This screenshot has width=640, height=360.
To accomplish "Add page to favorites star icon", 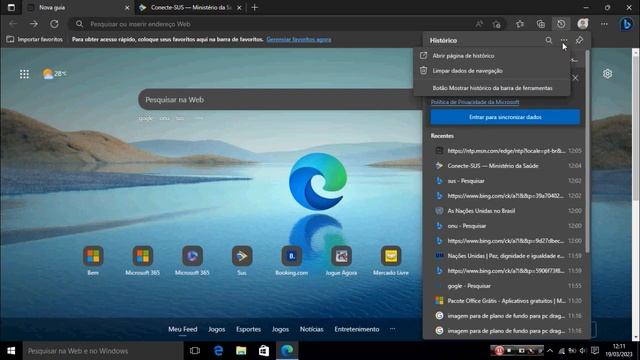I will tap(496, 24).
